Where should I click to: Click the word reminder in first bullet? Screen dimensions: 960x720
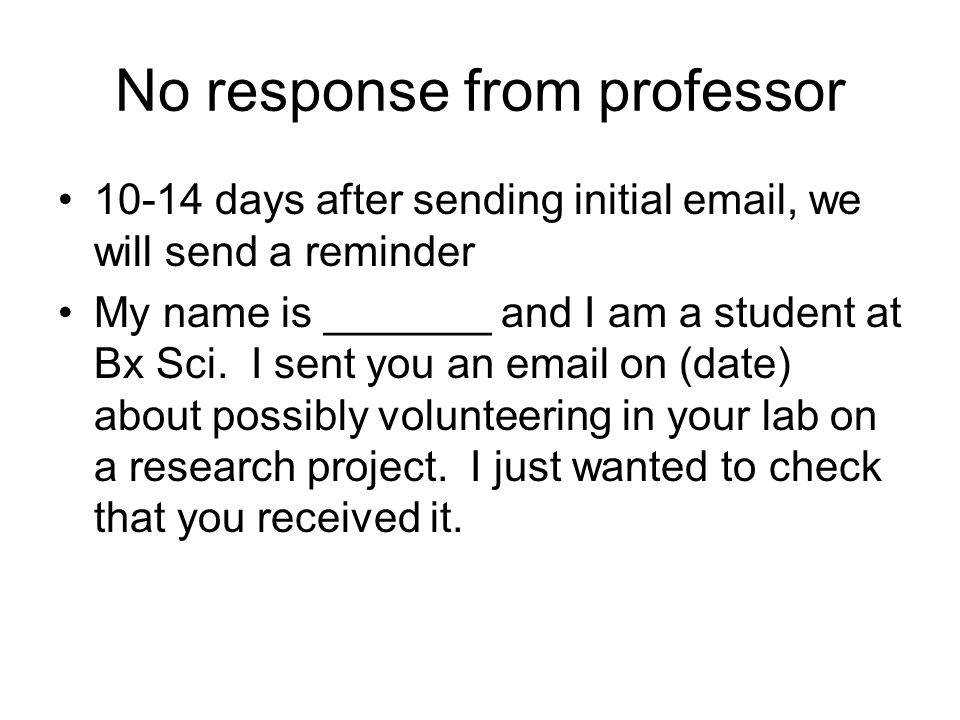click(390, 252)
